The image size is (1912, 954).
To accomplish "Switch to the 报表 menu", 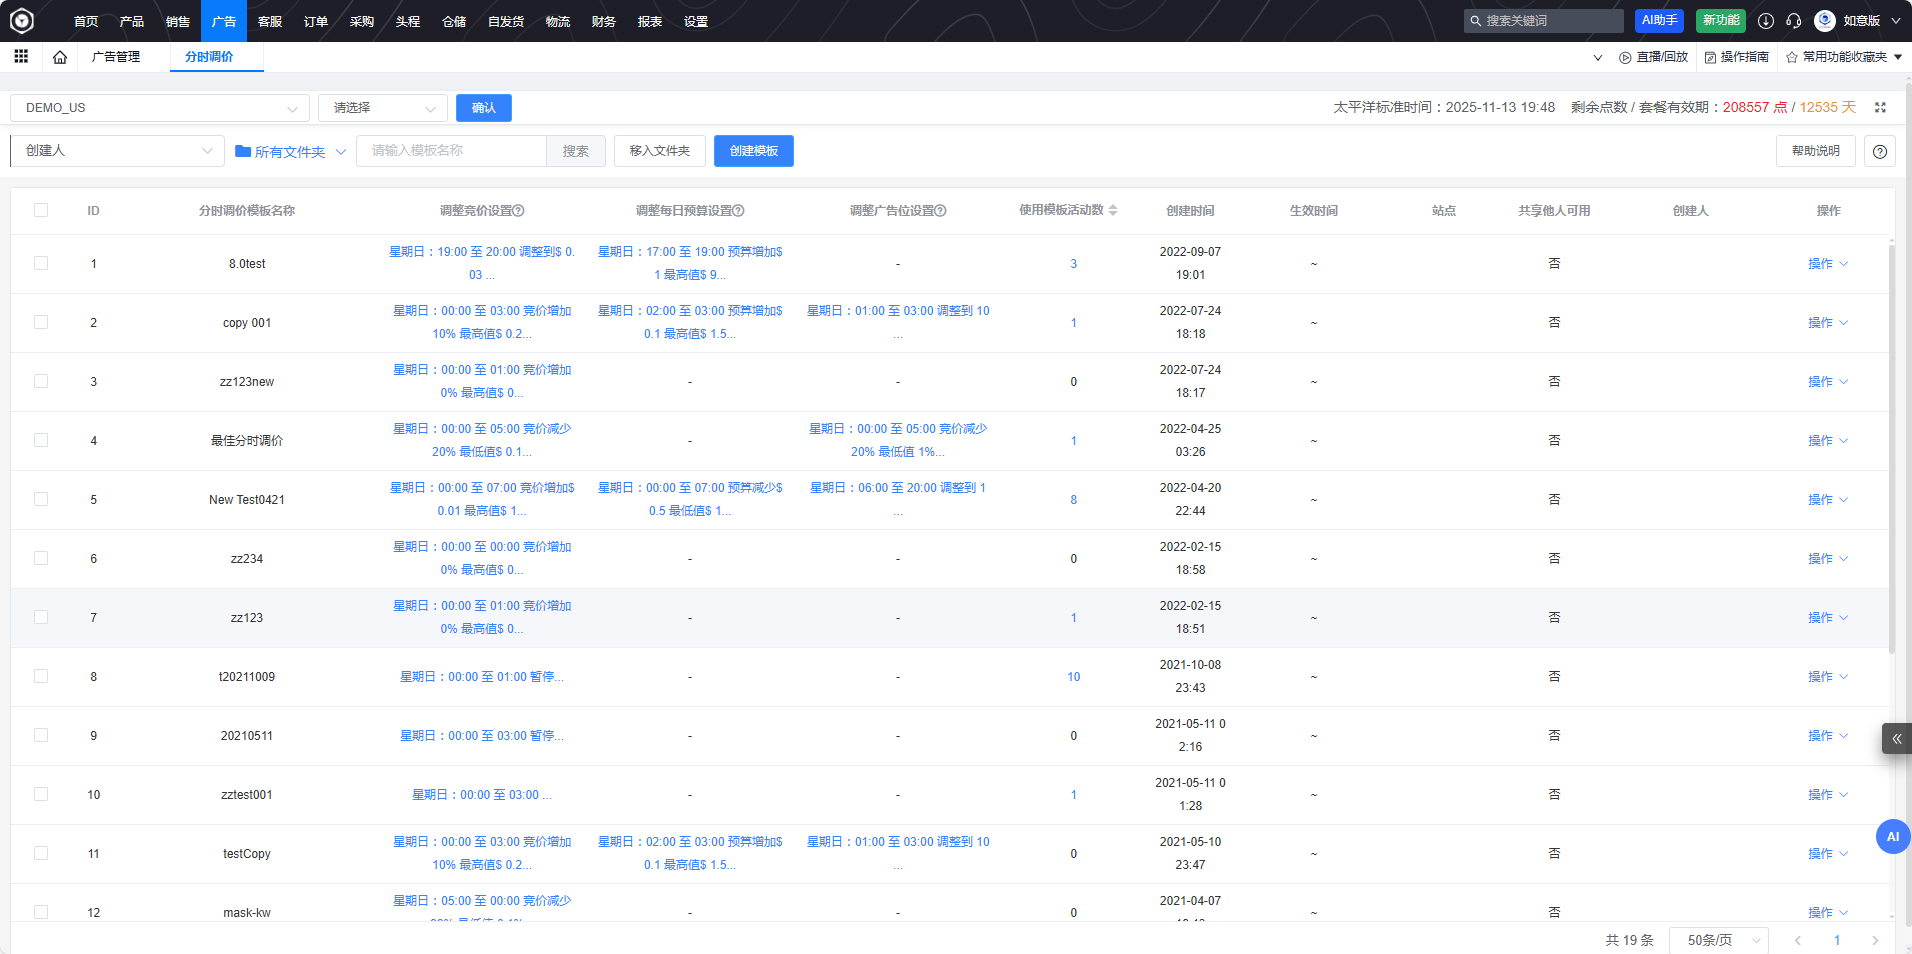I will (x=649, y=20).
